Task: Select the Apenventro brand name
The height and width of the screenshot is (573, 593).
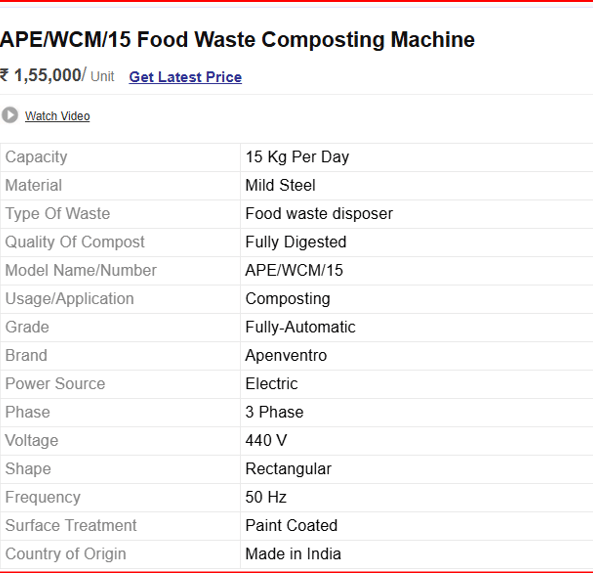Action: click(286, 356)
